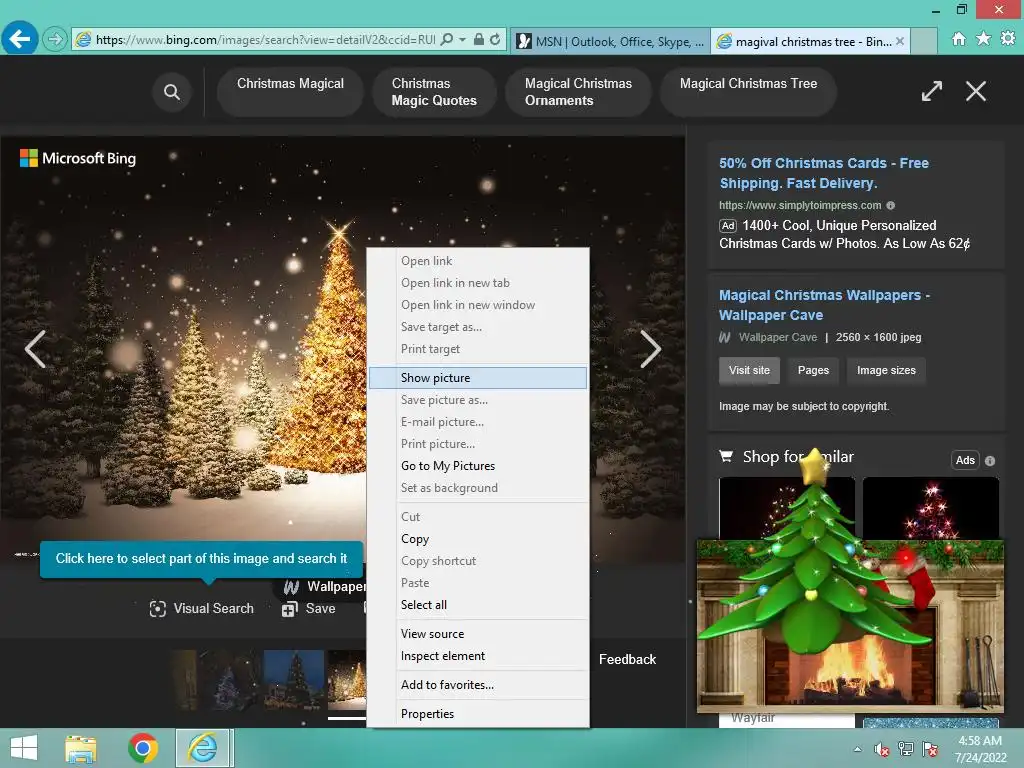Click Save image to collection
Viewport: 1024px width, 768px height.
coord(309,609)
